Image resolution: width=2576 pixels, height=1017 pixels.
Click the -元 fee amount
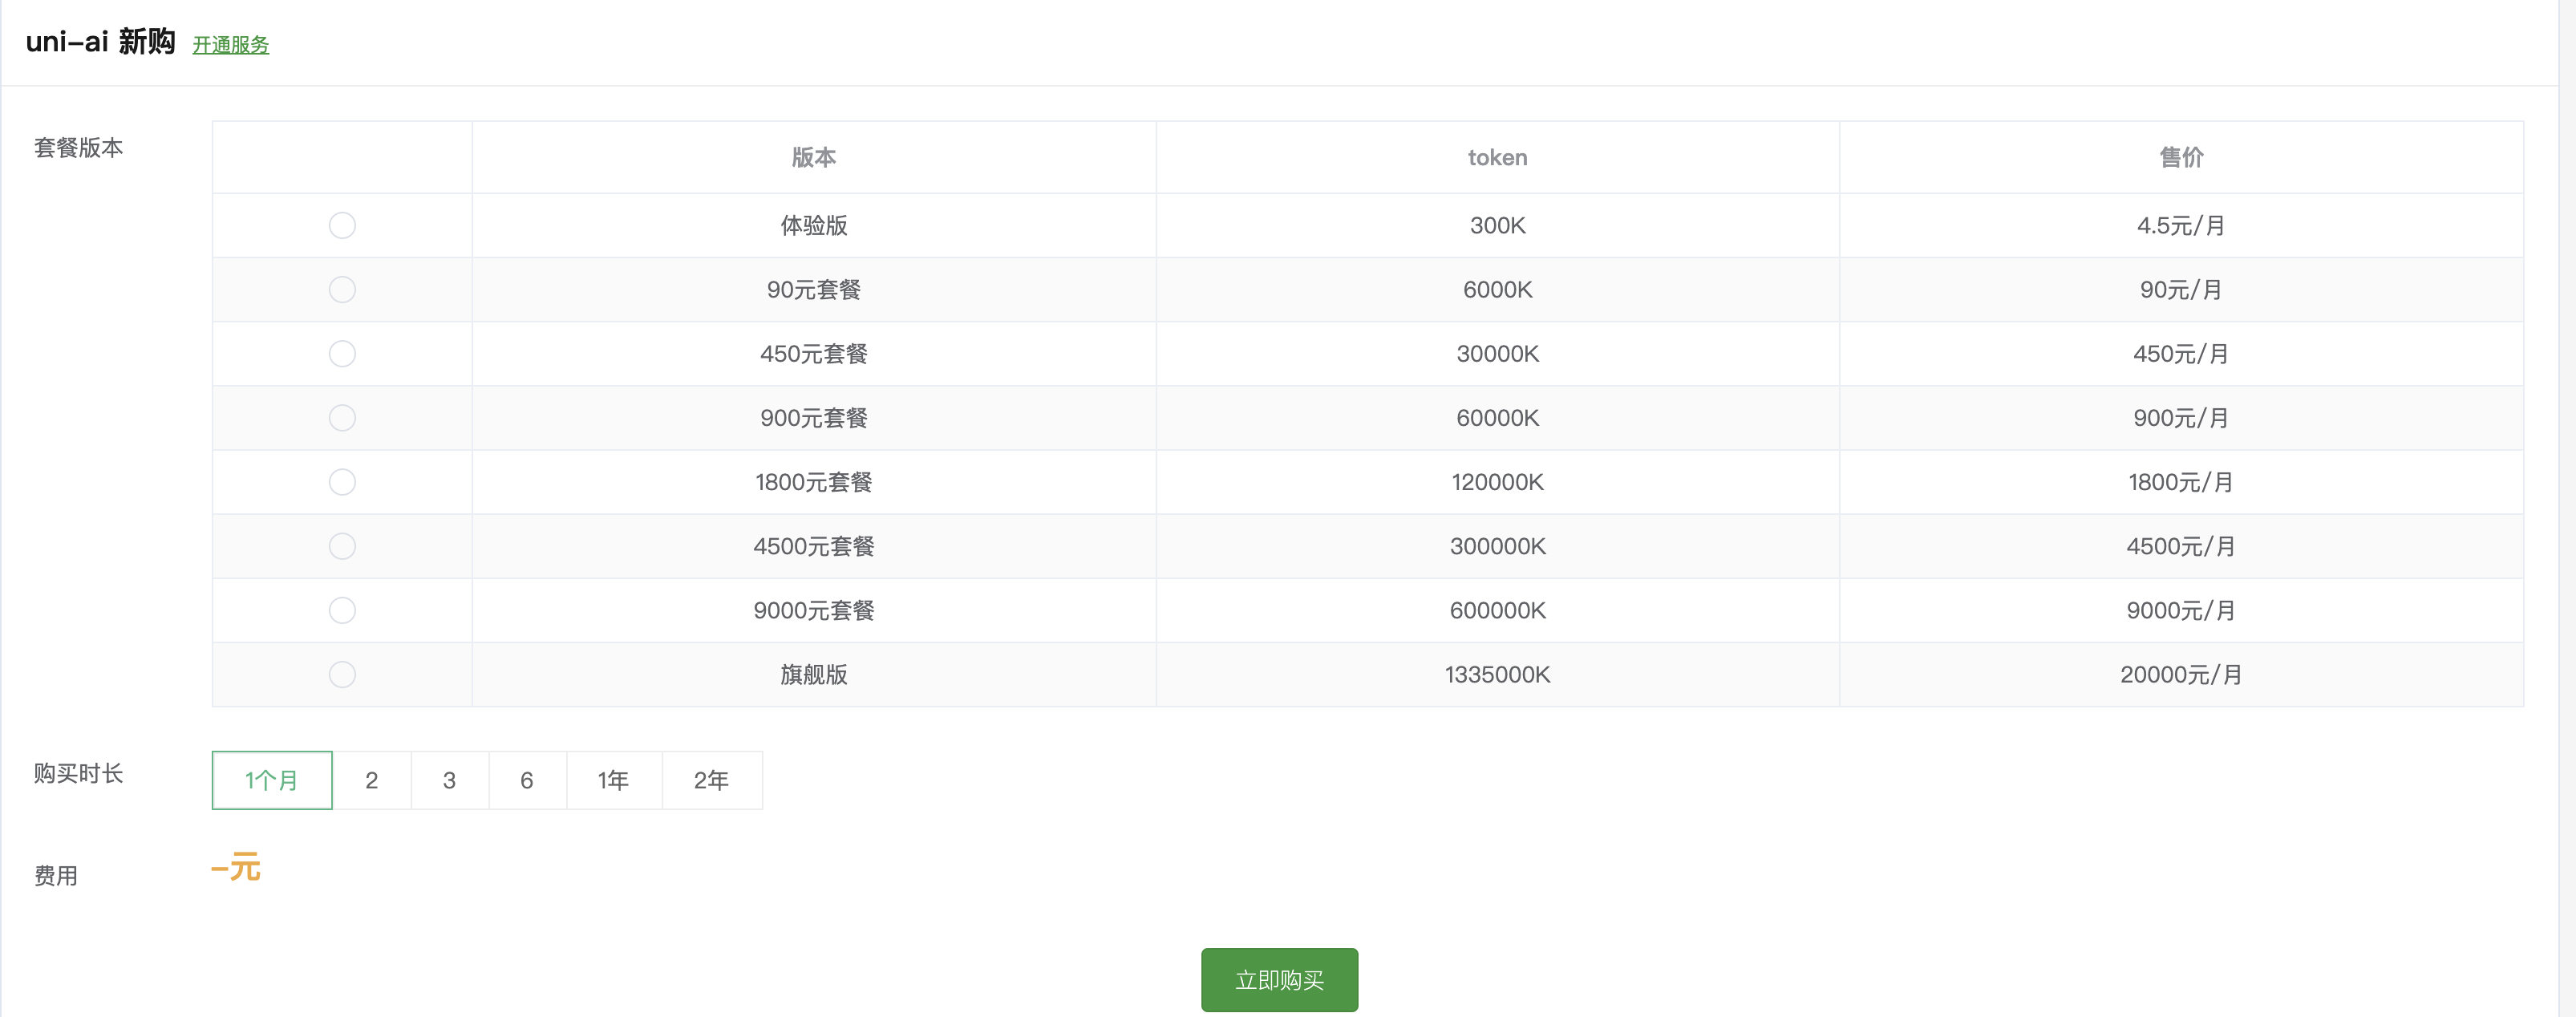(x=236, y=867)
